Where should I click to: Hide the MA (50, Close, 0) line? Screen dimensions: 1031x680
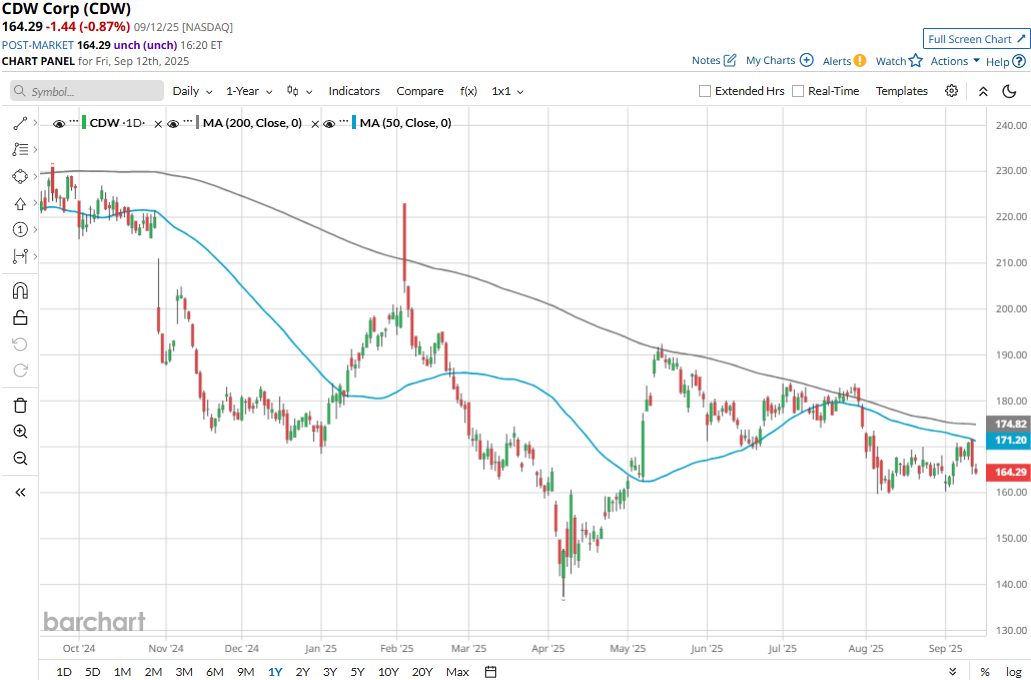329,124
